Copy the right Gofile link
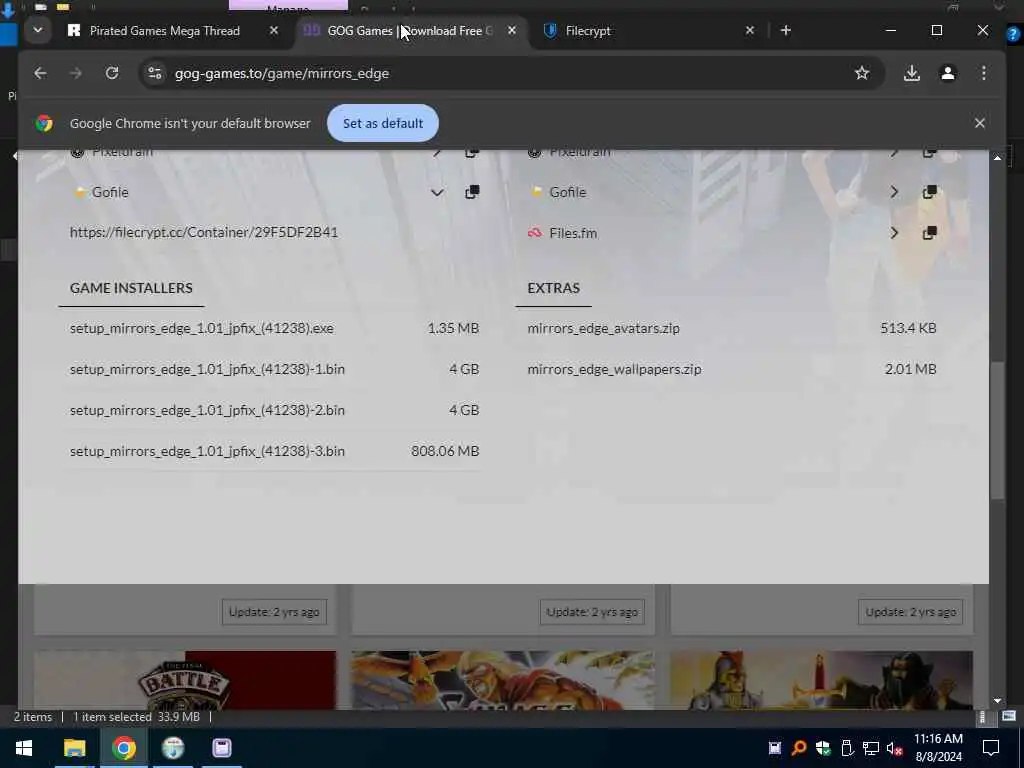The height and width of the screenshot is (768, 1024). (x=929, y=192)
